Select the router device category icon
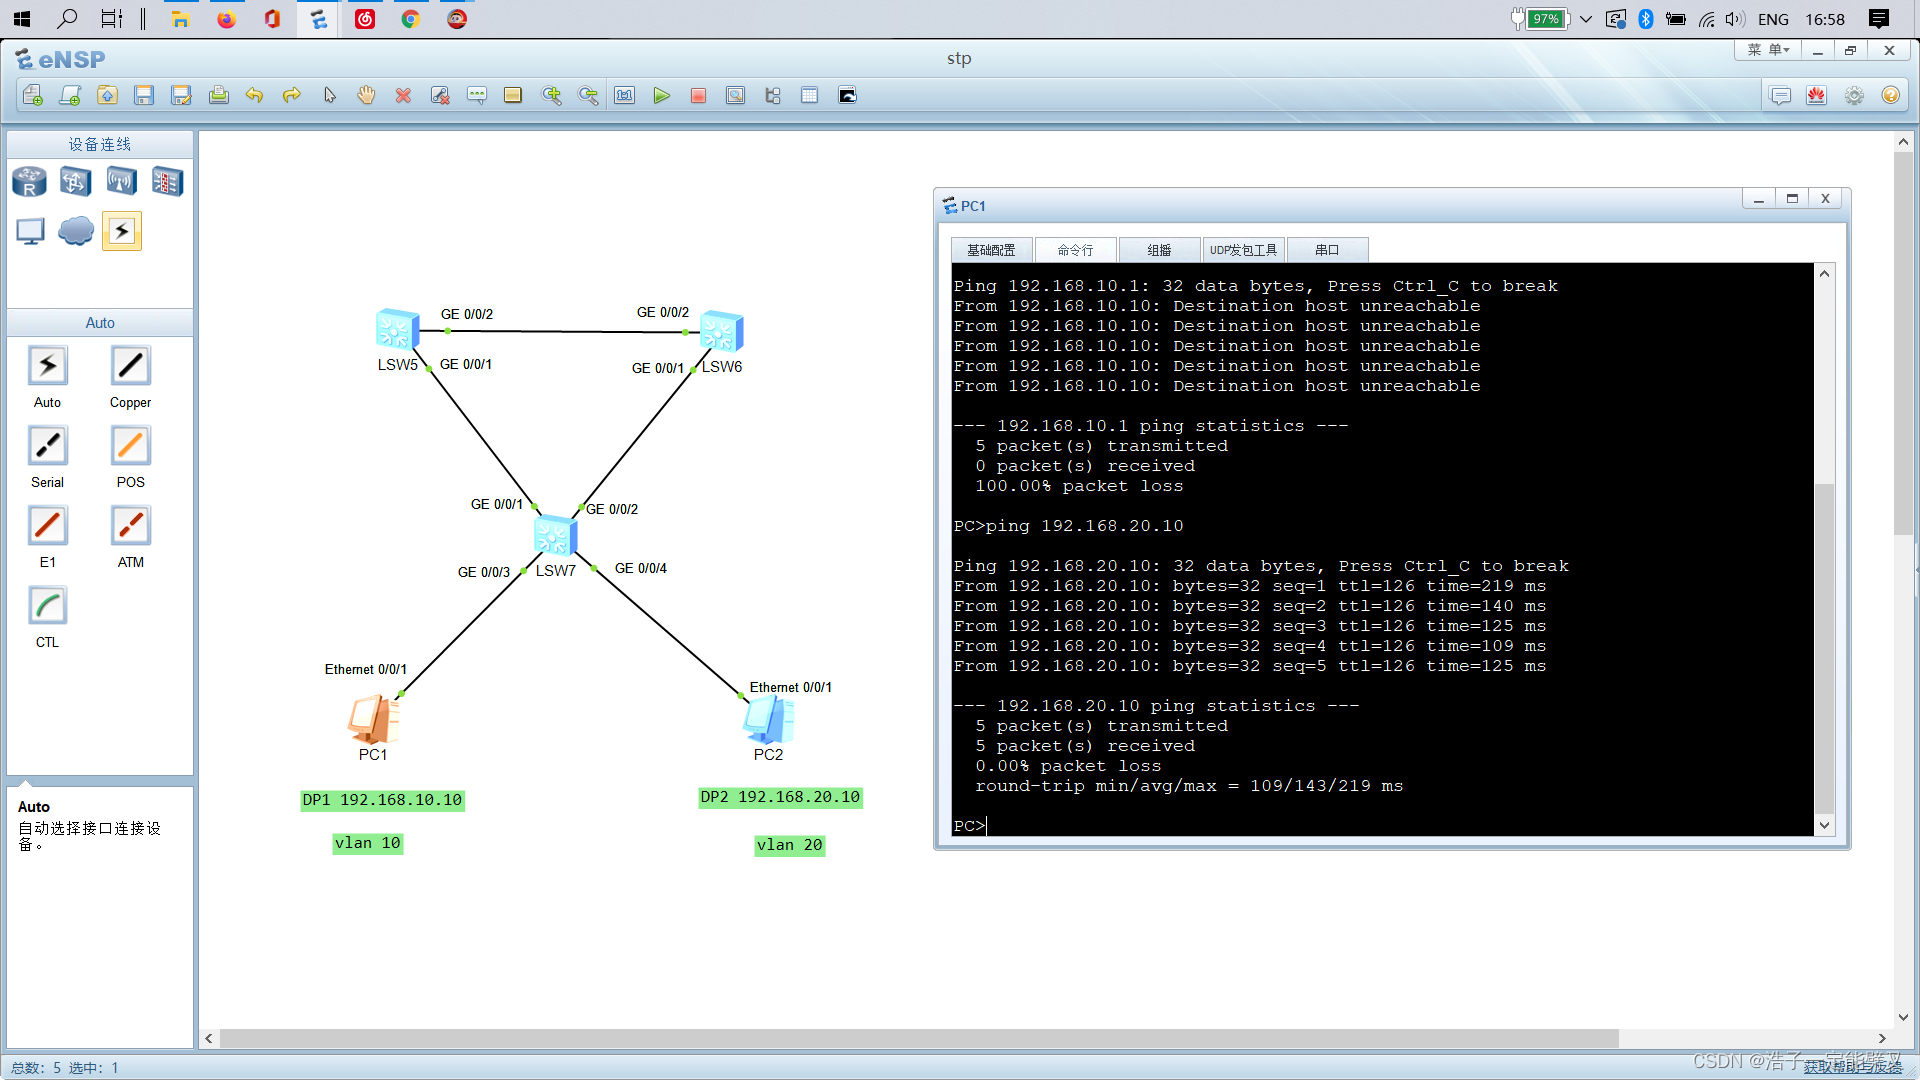The height and width of the screenshot is (1080, 1920). [x=29, y=182]
